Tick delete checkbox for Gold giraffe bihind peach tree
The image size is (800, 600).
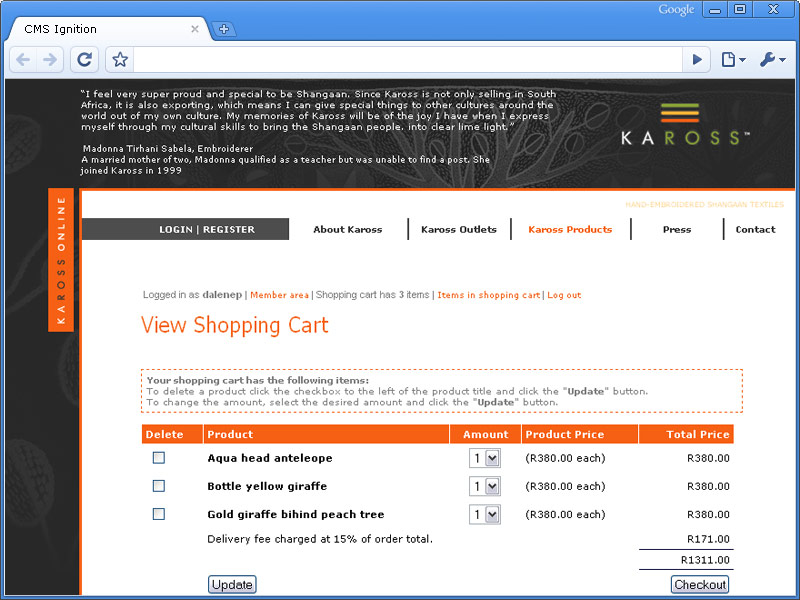(159, 514)
